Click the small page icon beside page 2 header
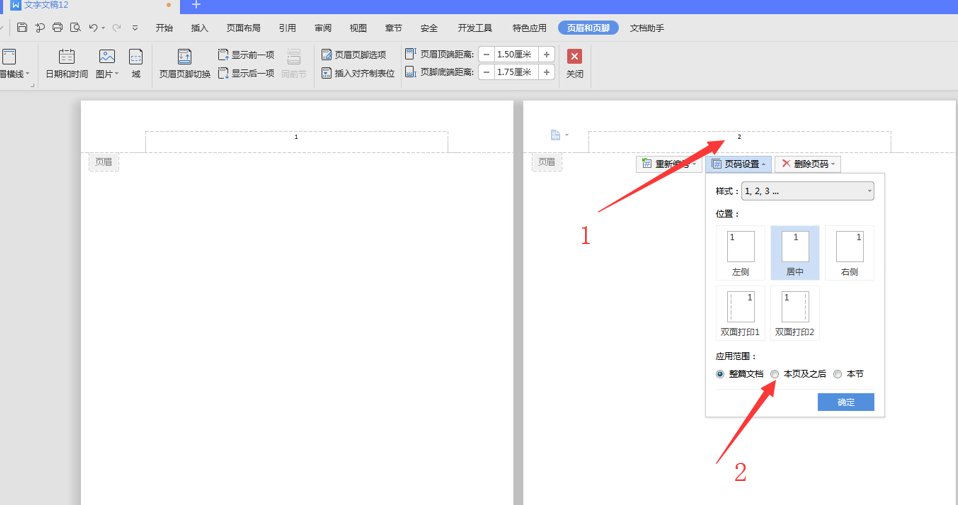 (x=555, y=135)
